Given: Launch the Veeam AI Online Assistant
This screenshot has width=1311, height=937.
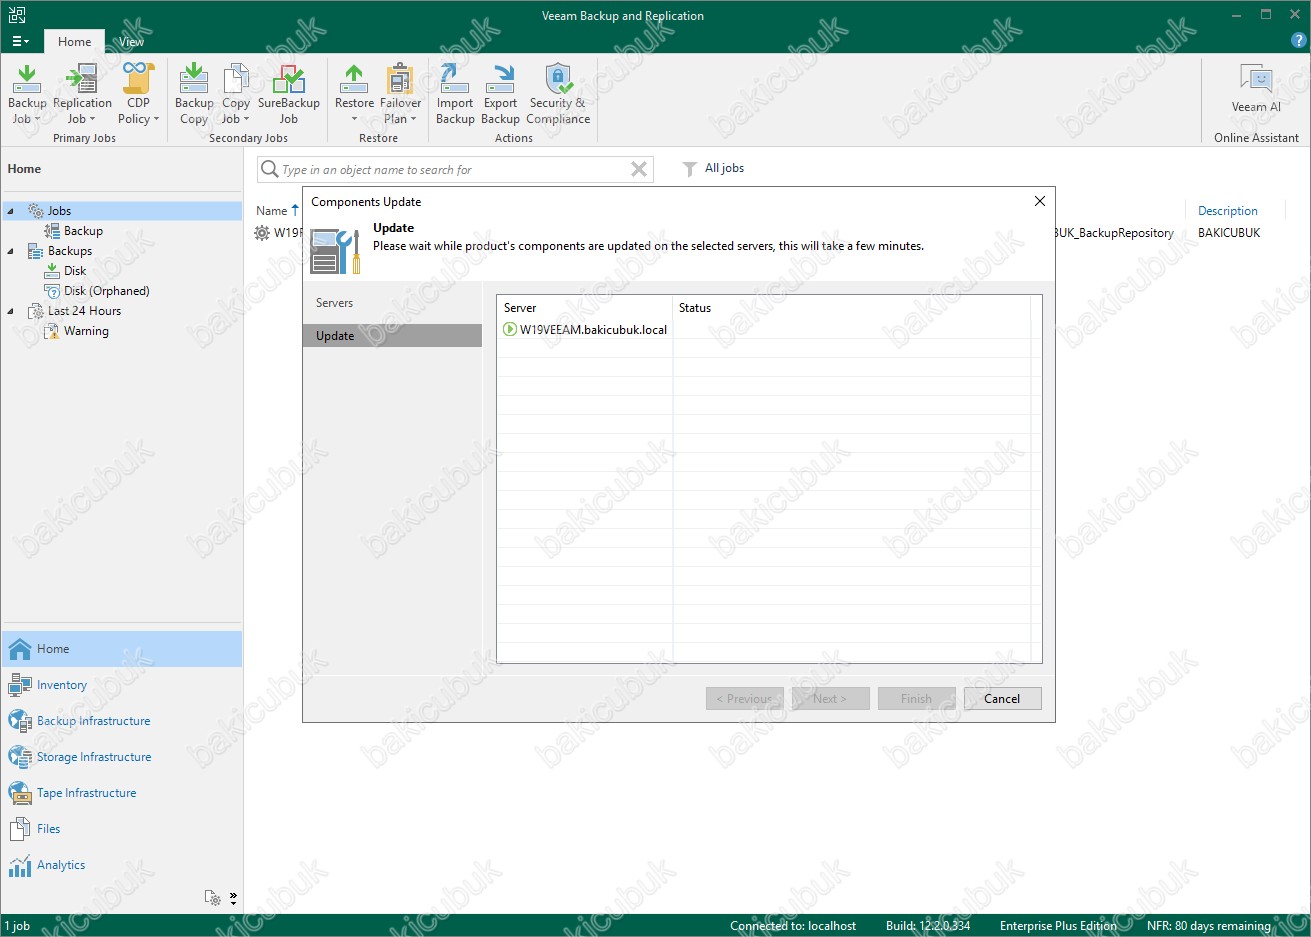Looking at the screenshot, I should point(1256,88).
